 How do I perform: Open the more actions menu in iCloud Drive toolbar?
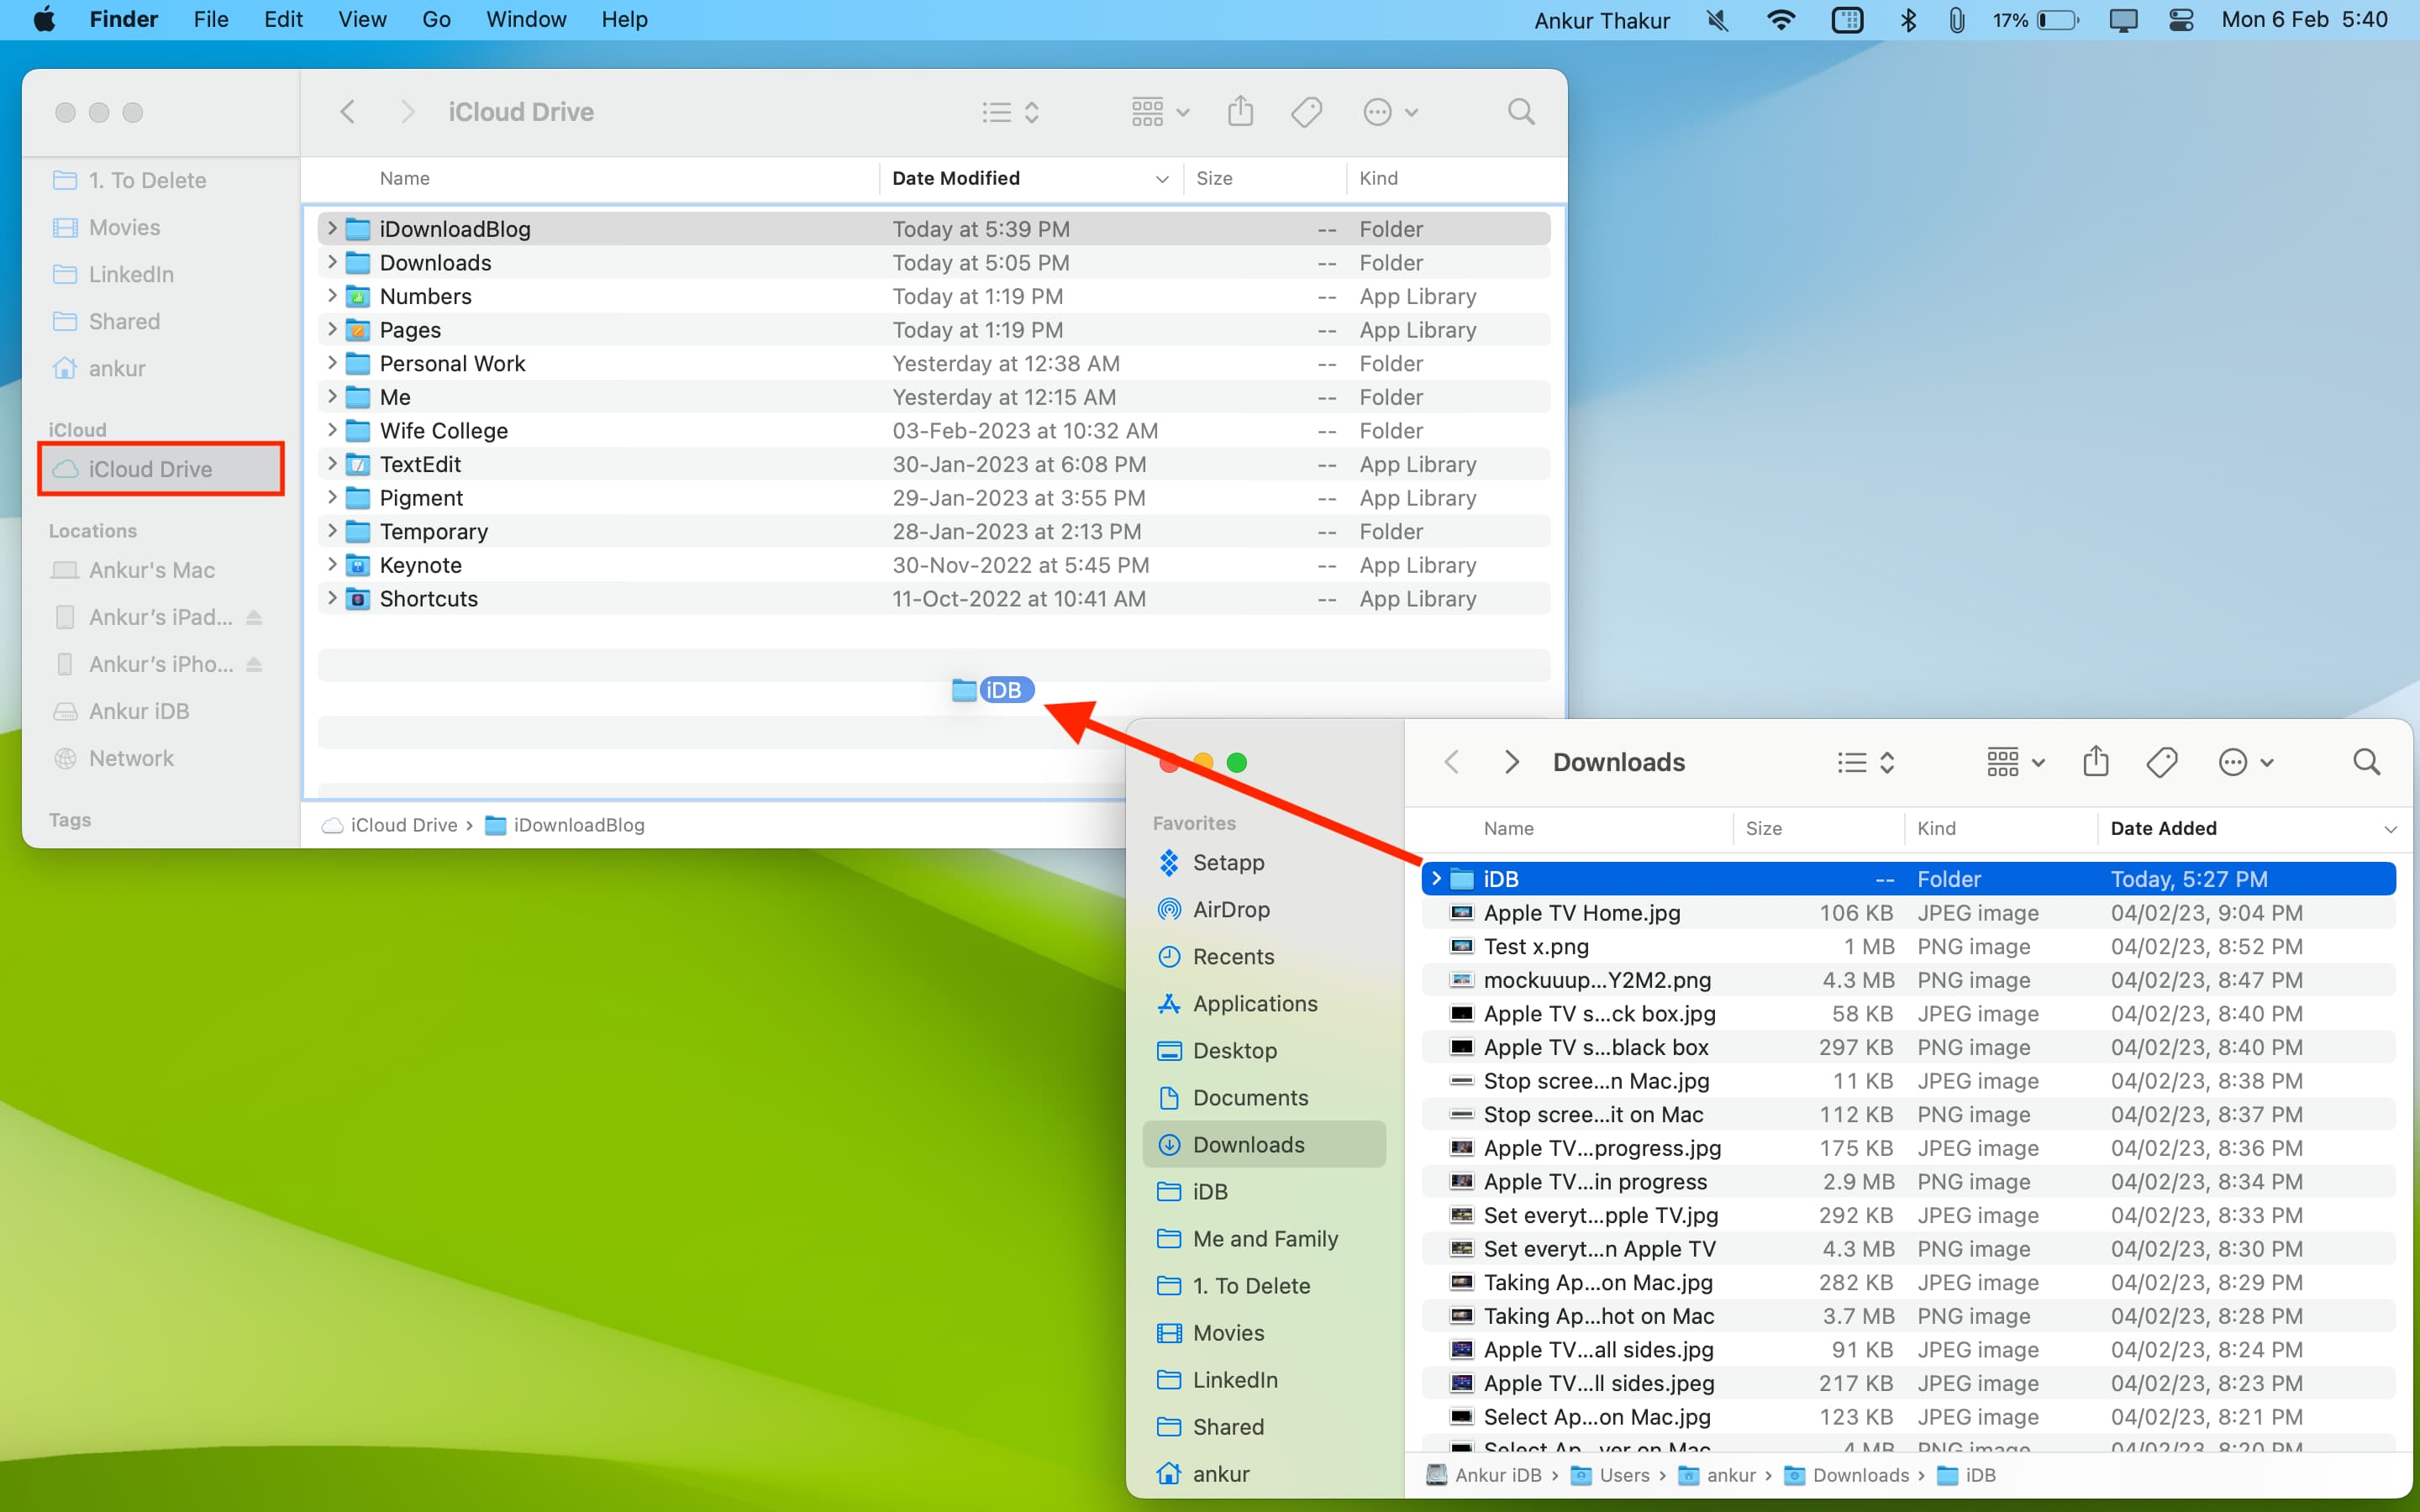(x=1390, y=112)
